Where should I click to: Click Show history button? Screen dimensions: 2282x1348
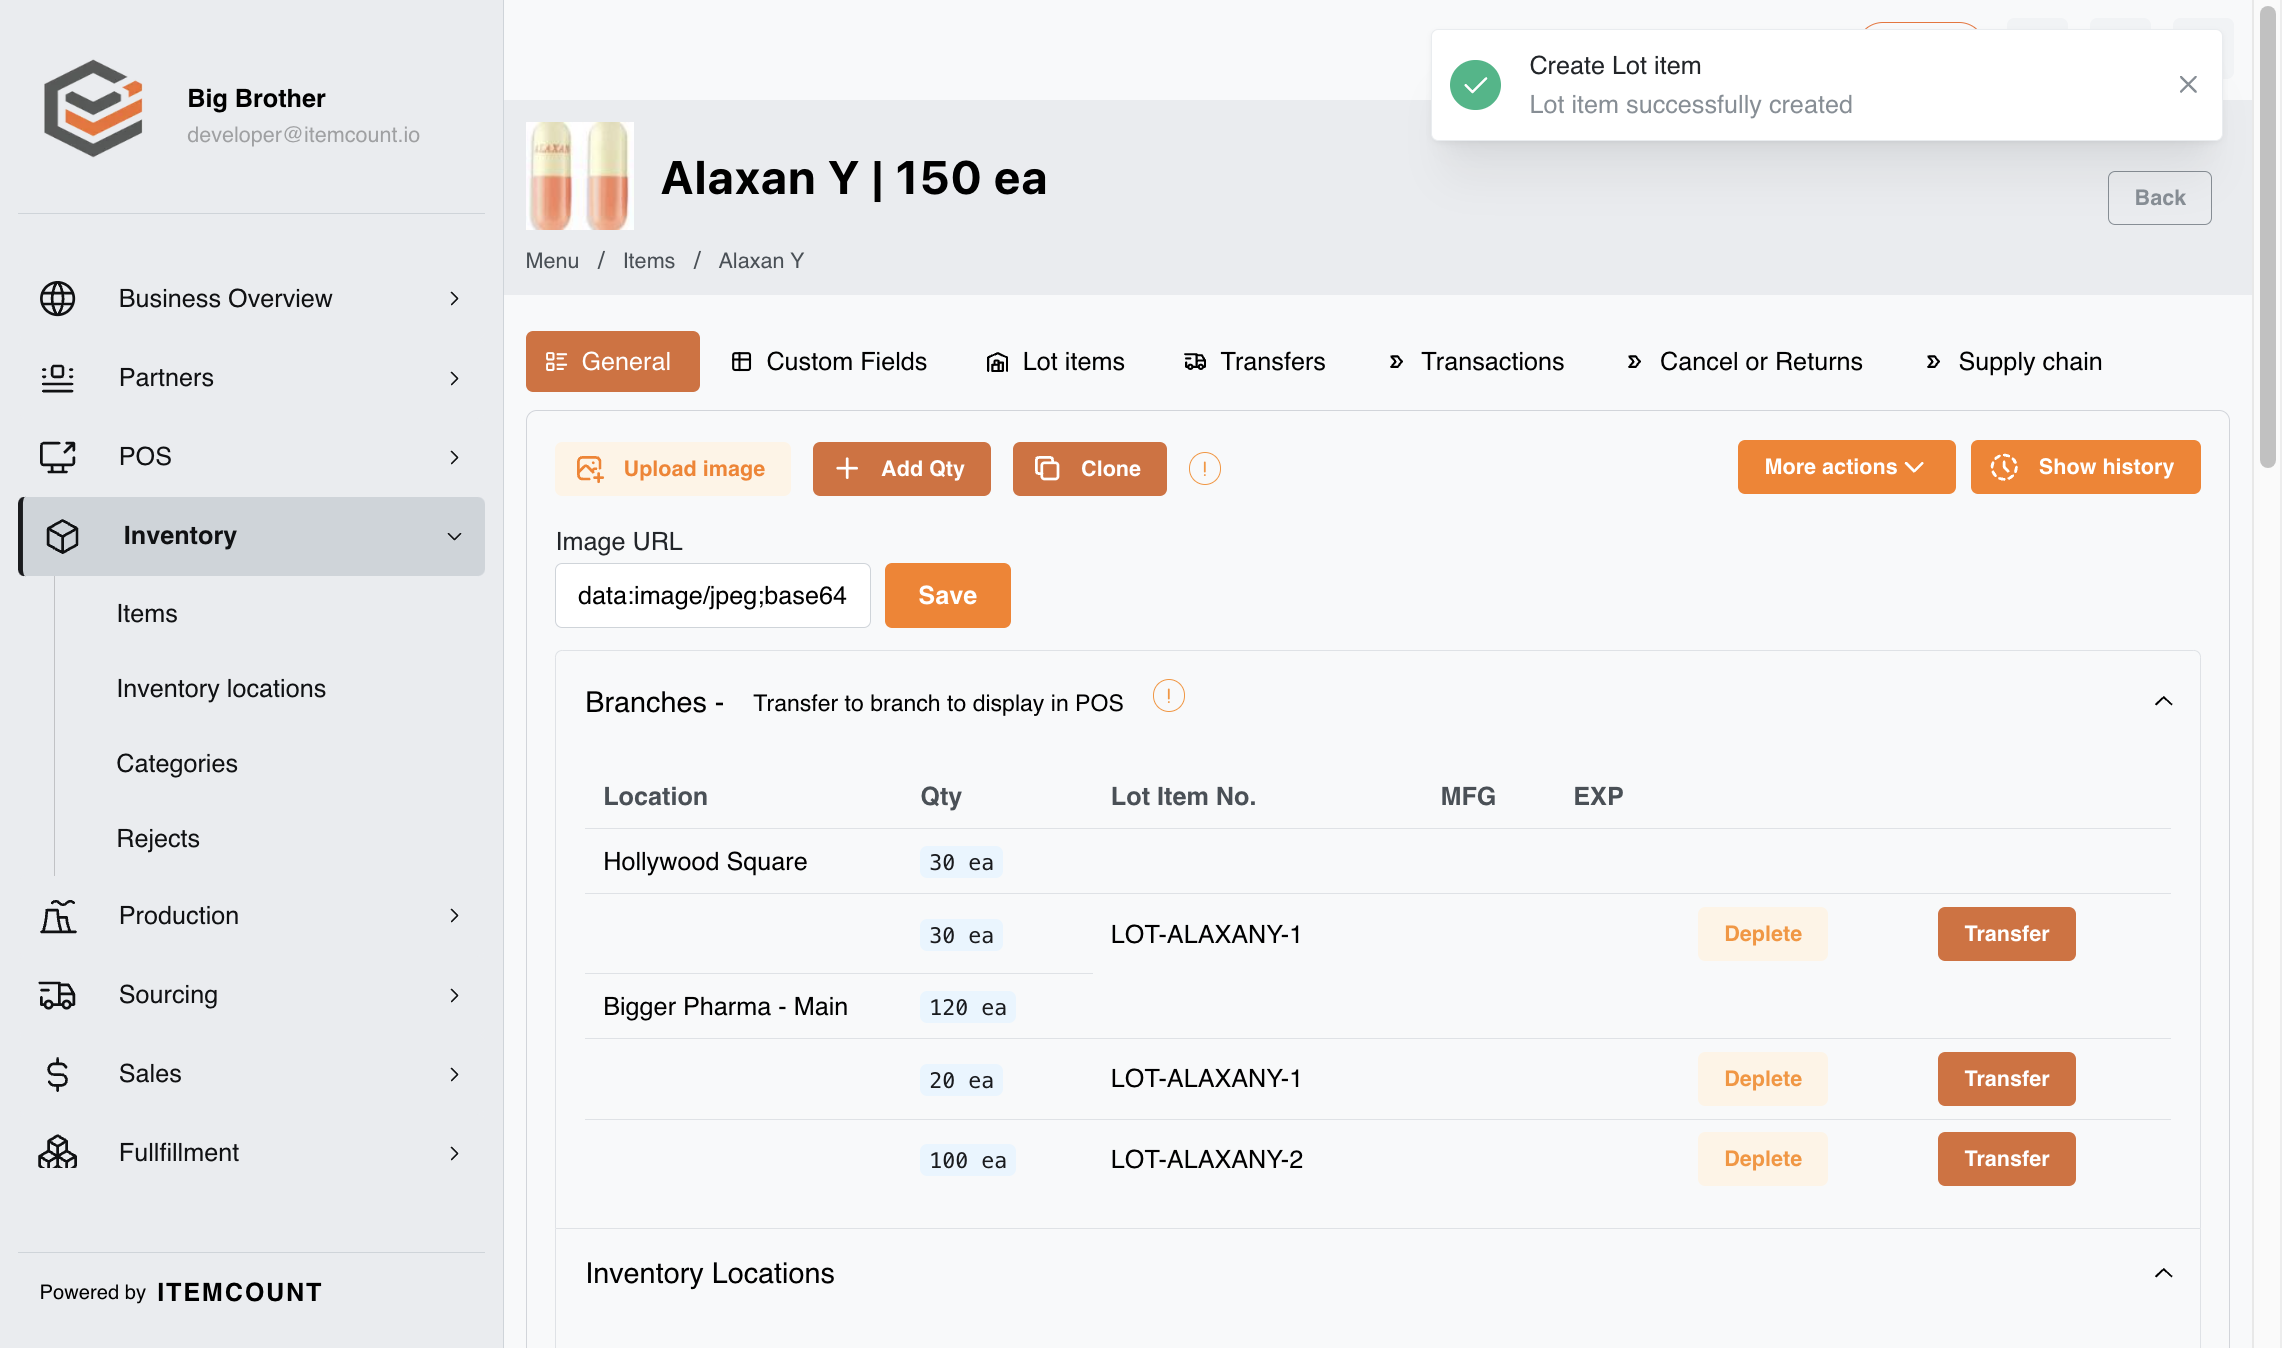(2085, 467)
